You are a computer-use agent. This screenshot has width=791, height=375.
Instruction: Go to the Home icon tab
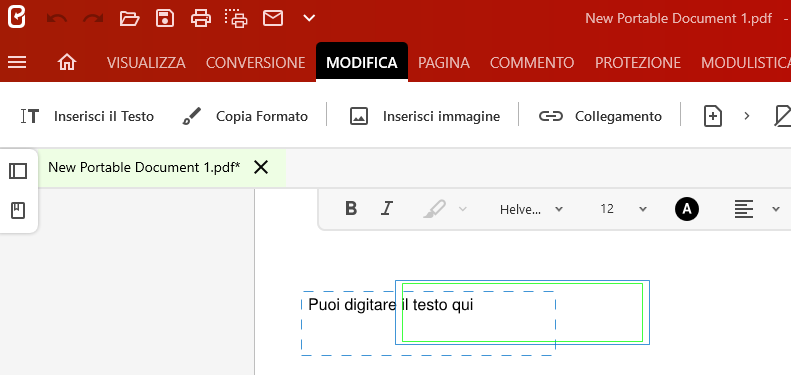click(x=67, y=63)
